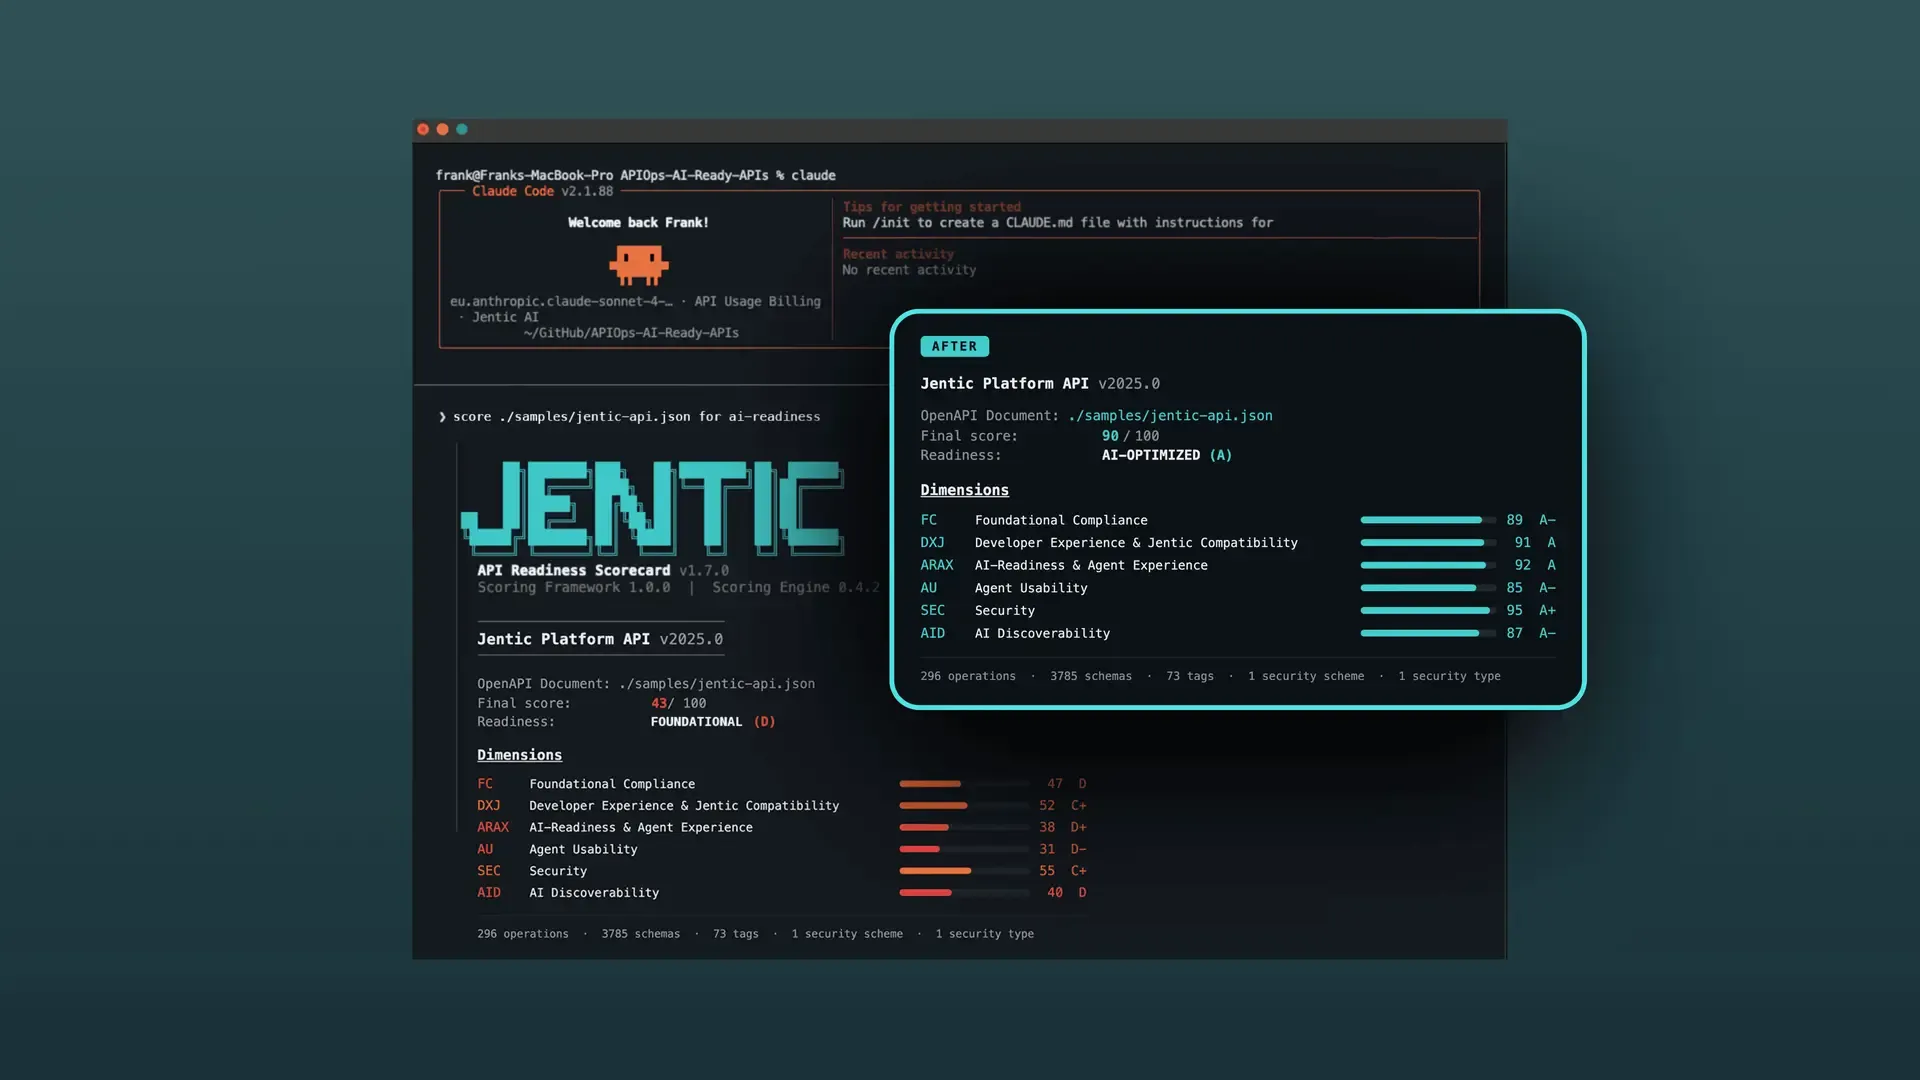Viewport: 1920px width, 1080px height.
Task: Click the AFTER card footer "1 security scheme"
Action: pos(1306,676)
